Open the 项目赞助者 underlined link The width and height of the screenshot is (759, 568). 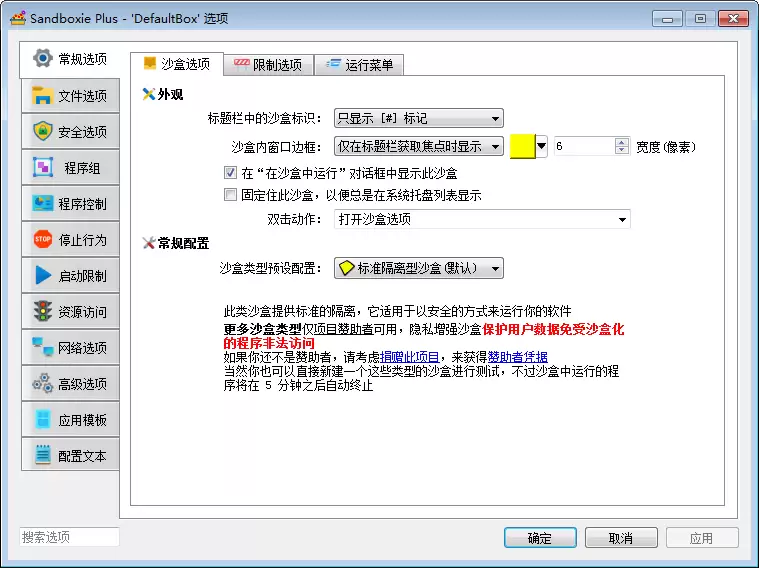click(x=344, y=330)
